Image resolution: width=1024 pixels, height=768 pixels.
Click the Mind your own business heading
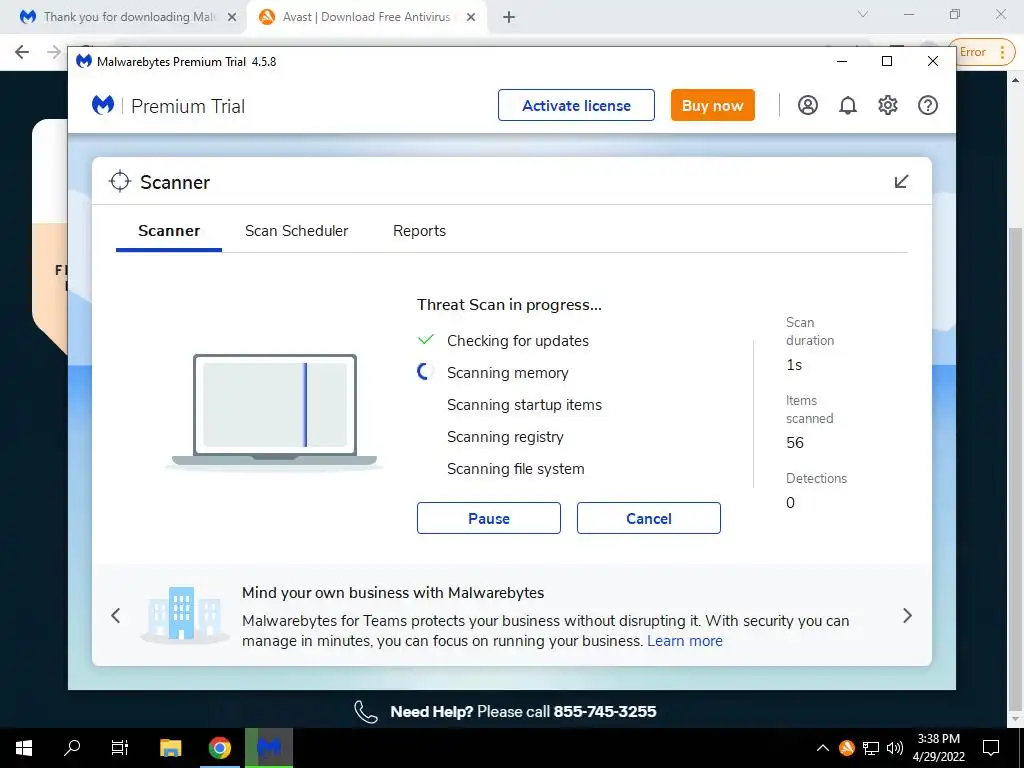coord(392,593)
